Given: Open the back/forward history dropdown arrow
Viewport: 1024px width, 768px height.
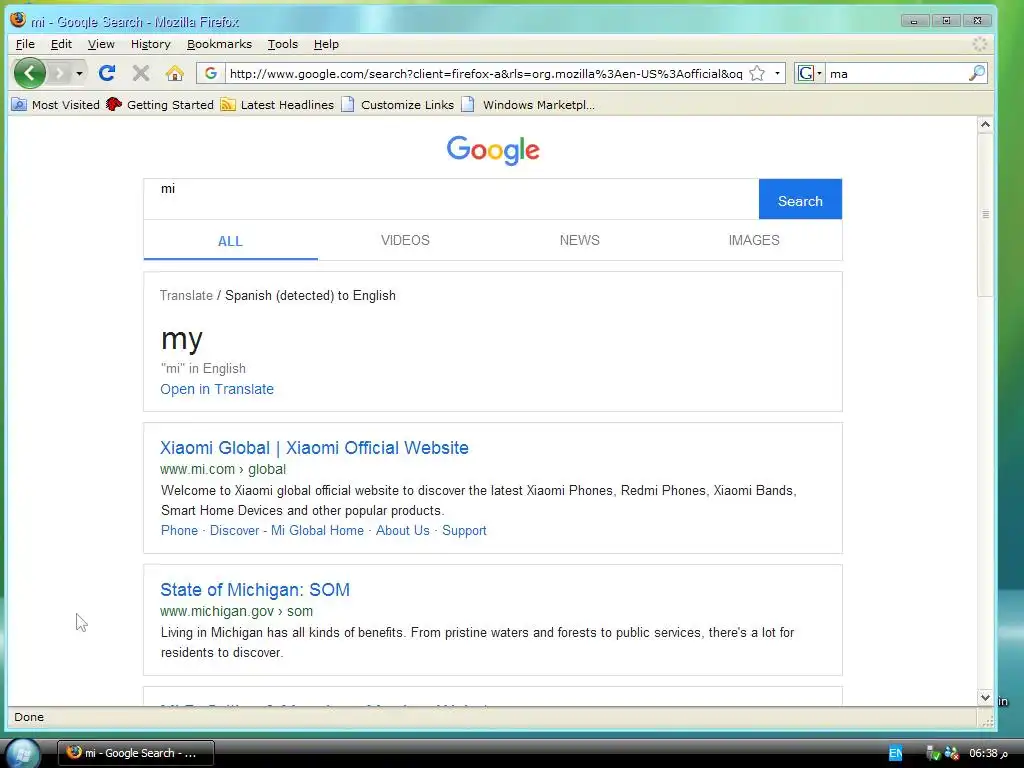Looking at the screenshot, I should tap(79, 73).
